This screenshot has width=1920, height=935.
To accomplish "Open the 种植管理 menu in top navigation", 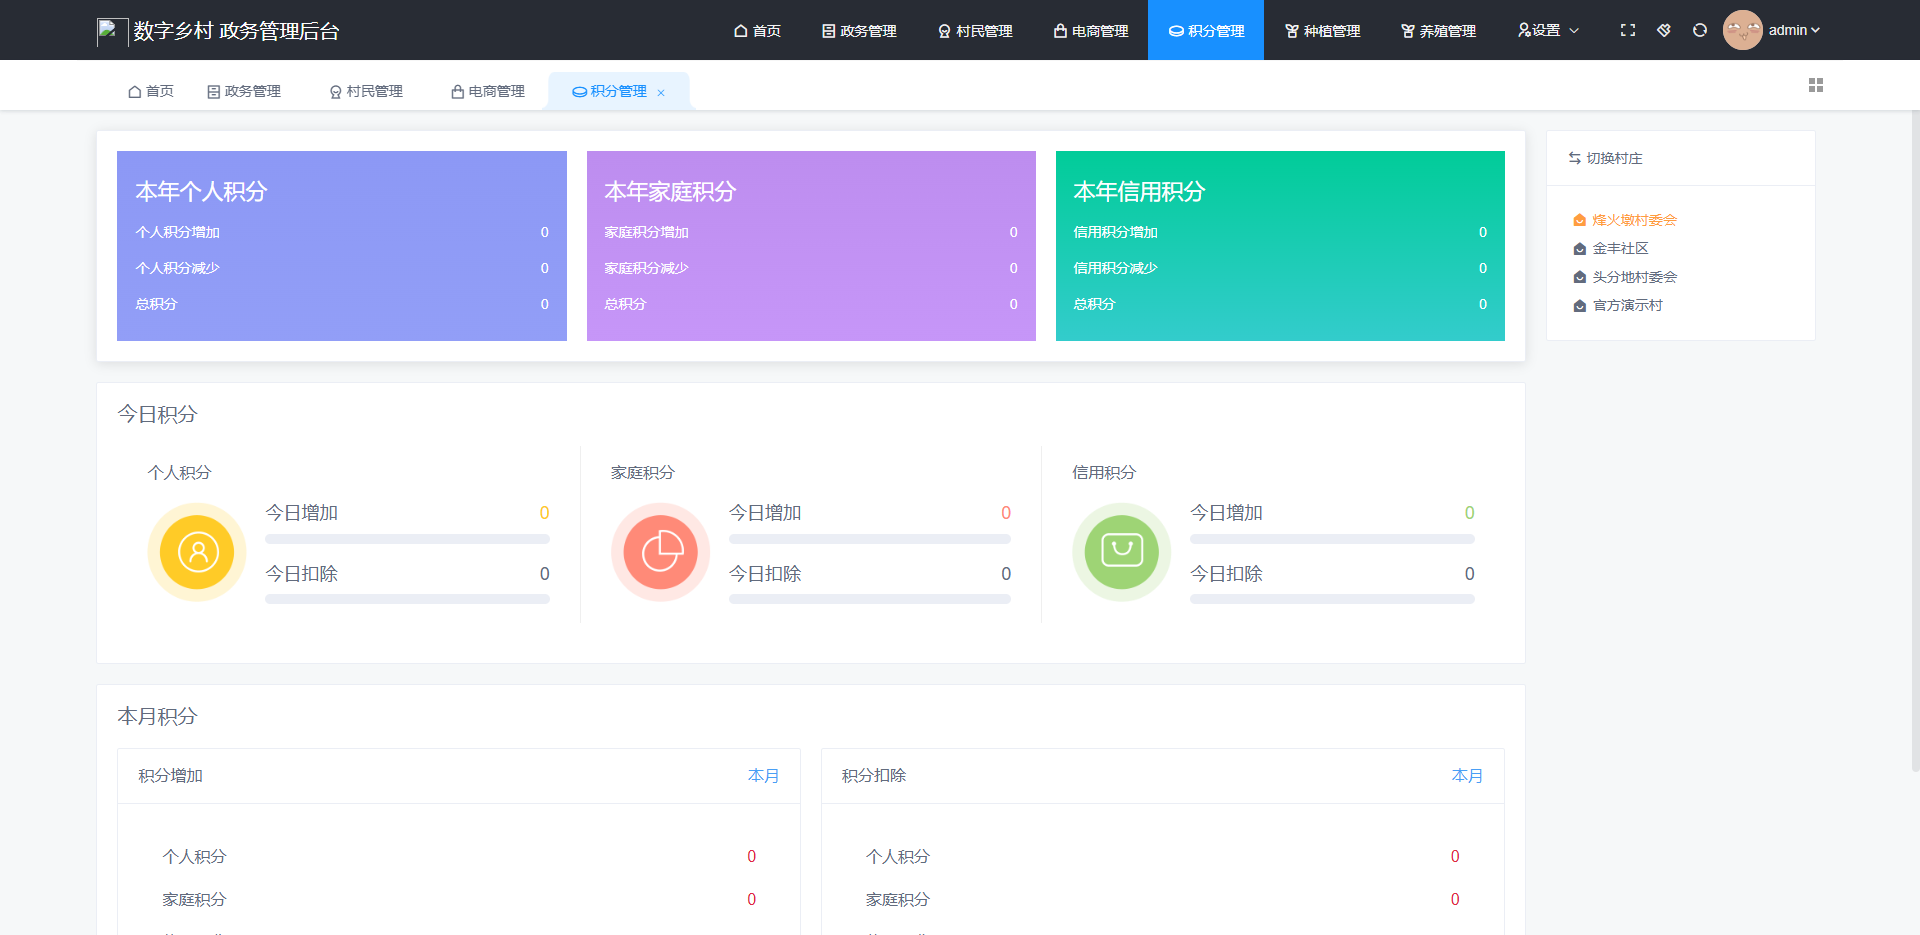I will pyautogui.click(x=1322, y=30).
